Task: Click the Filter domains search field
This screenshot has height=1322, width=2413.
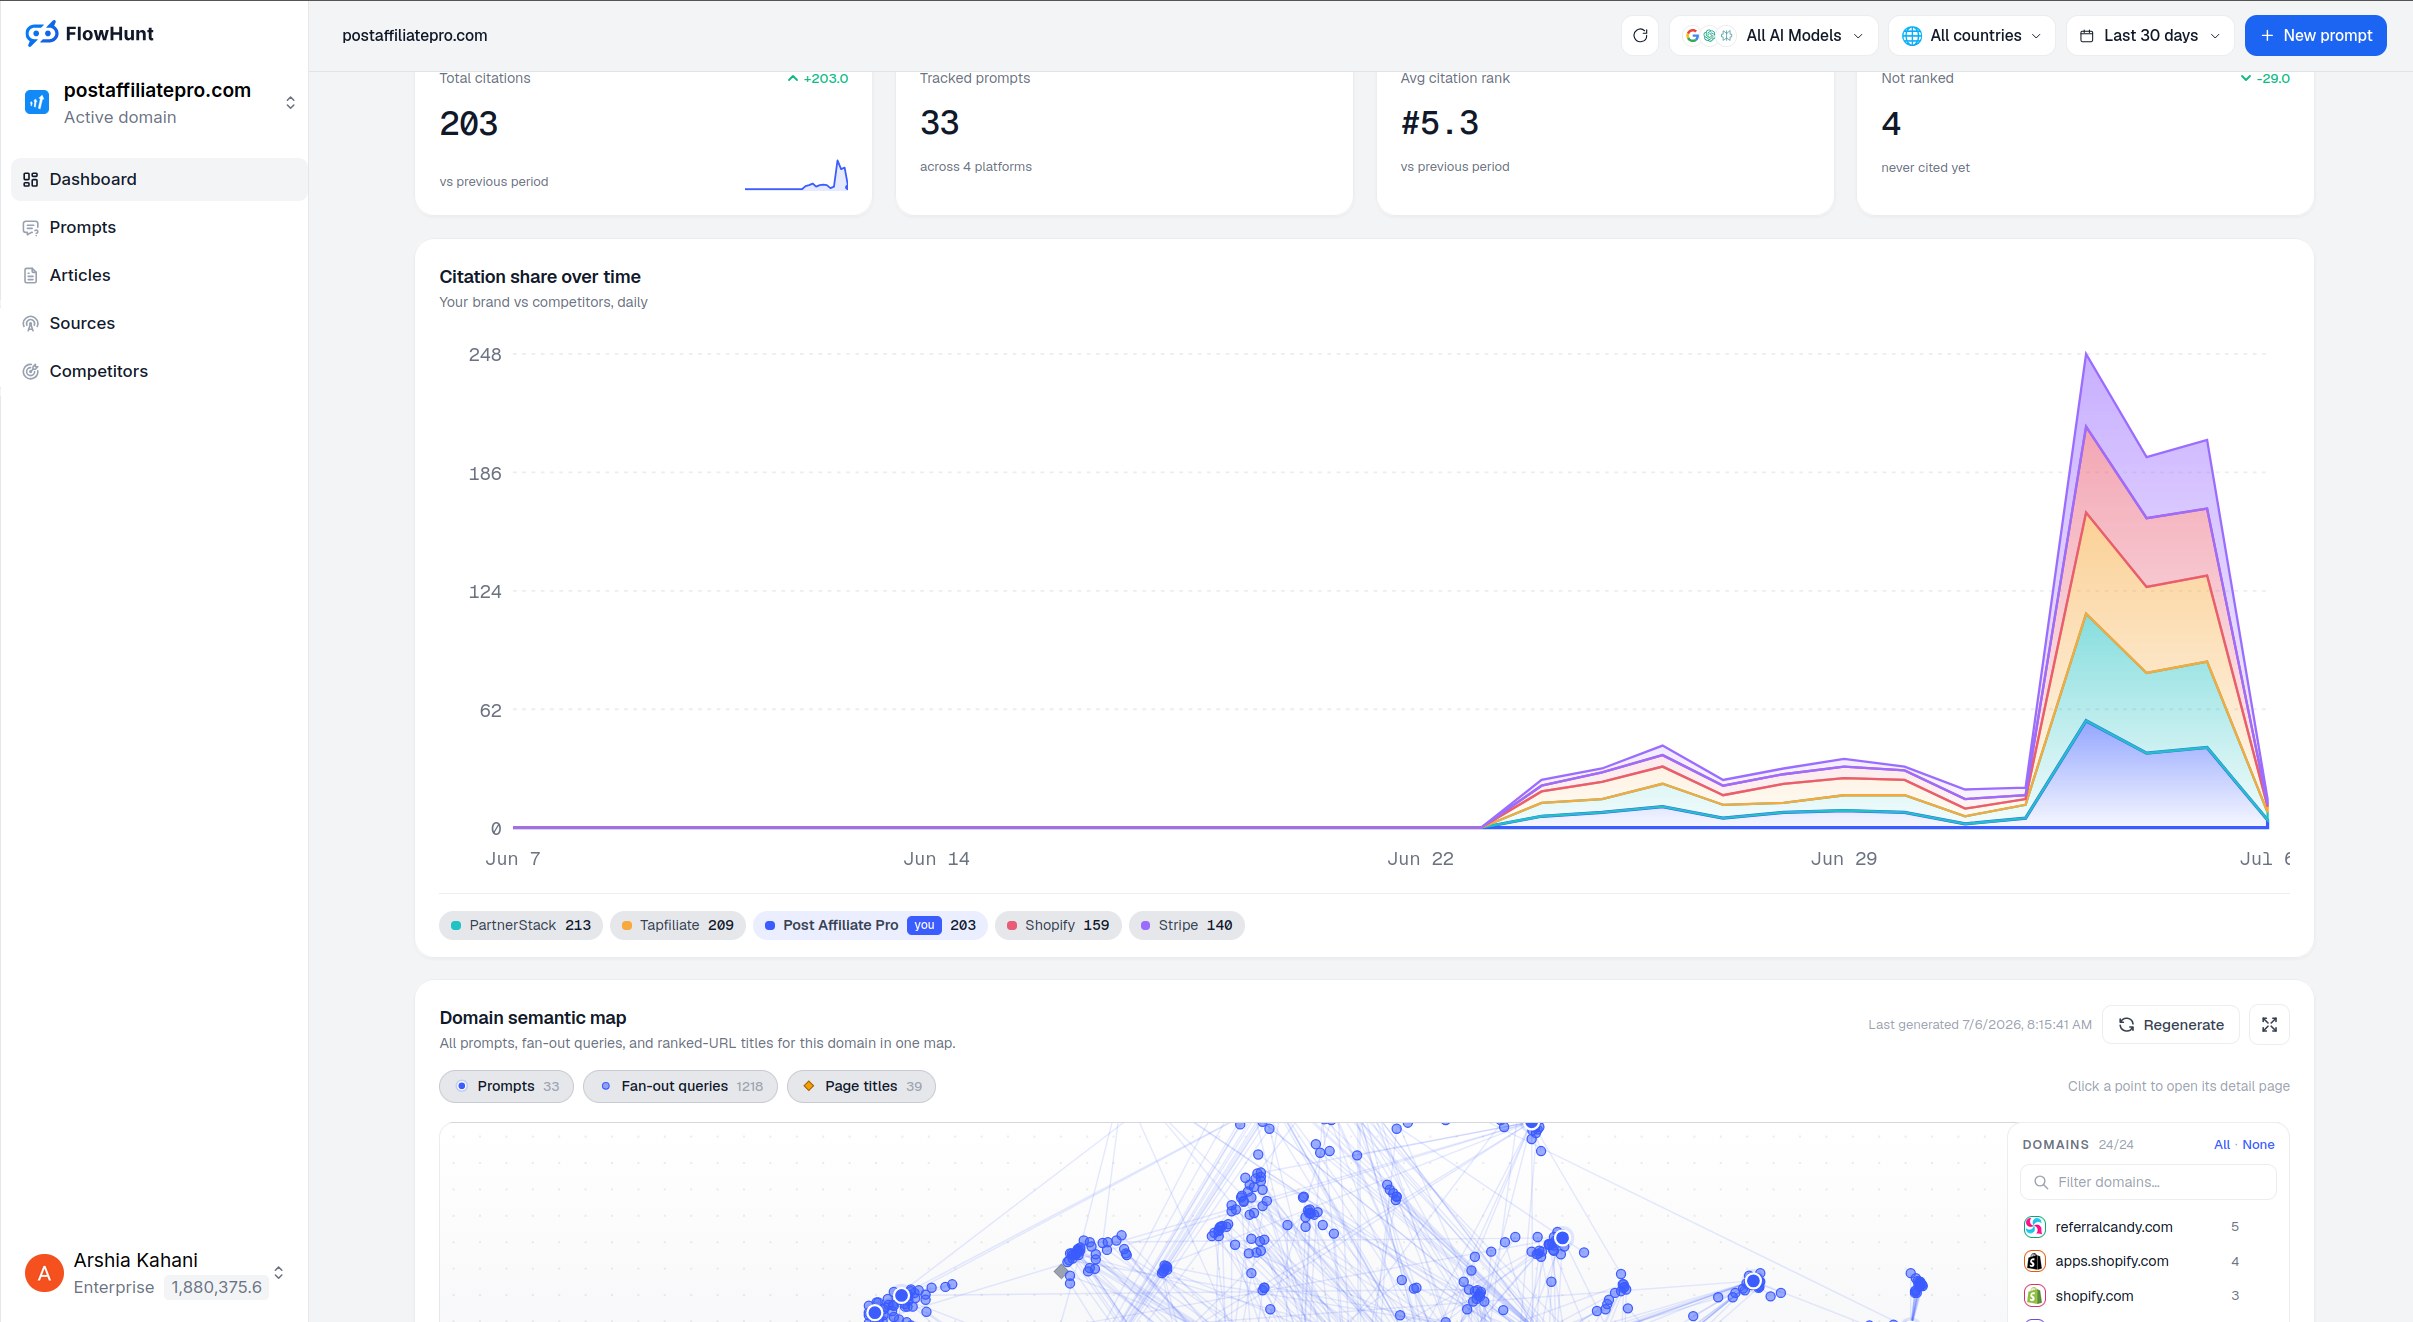Action: click(x=2148, y=1182)
